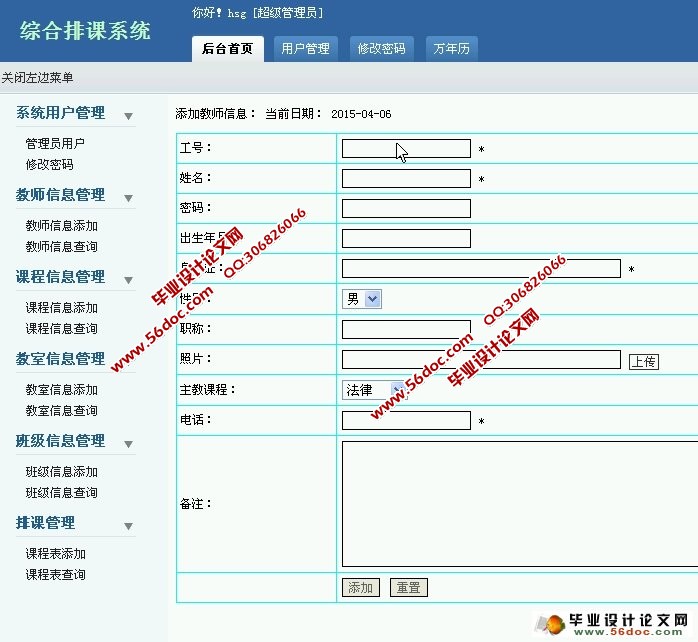This screenshot has height=642, width=698.
Task: Focus the 出生年月 input field
Action: click(x=406, y=238)
